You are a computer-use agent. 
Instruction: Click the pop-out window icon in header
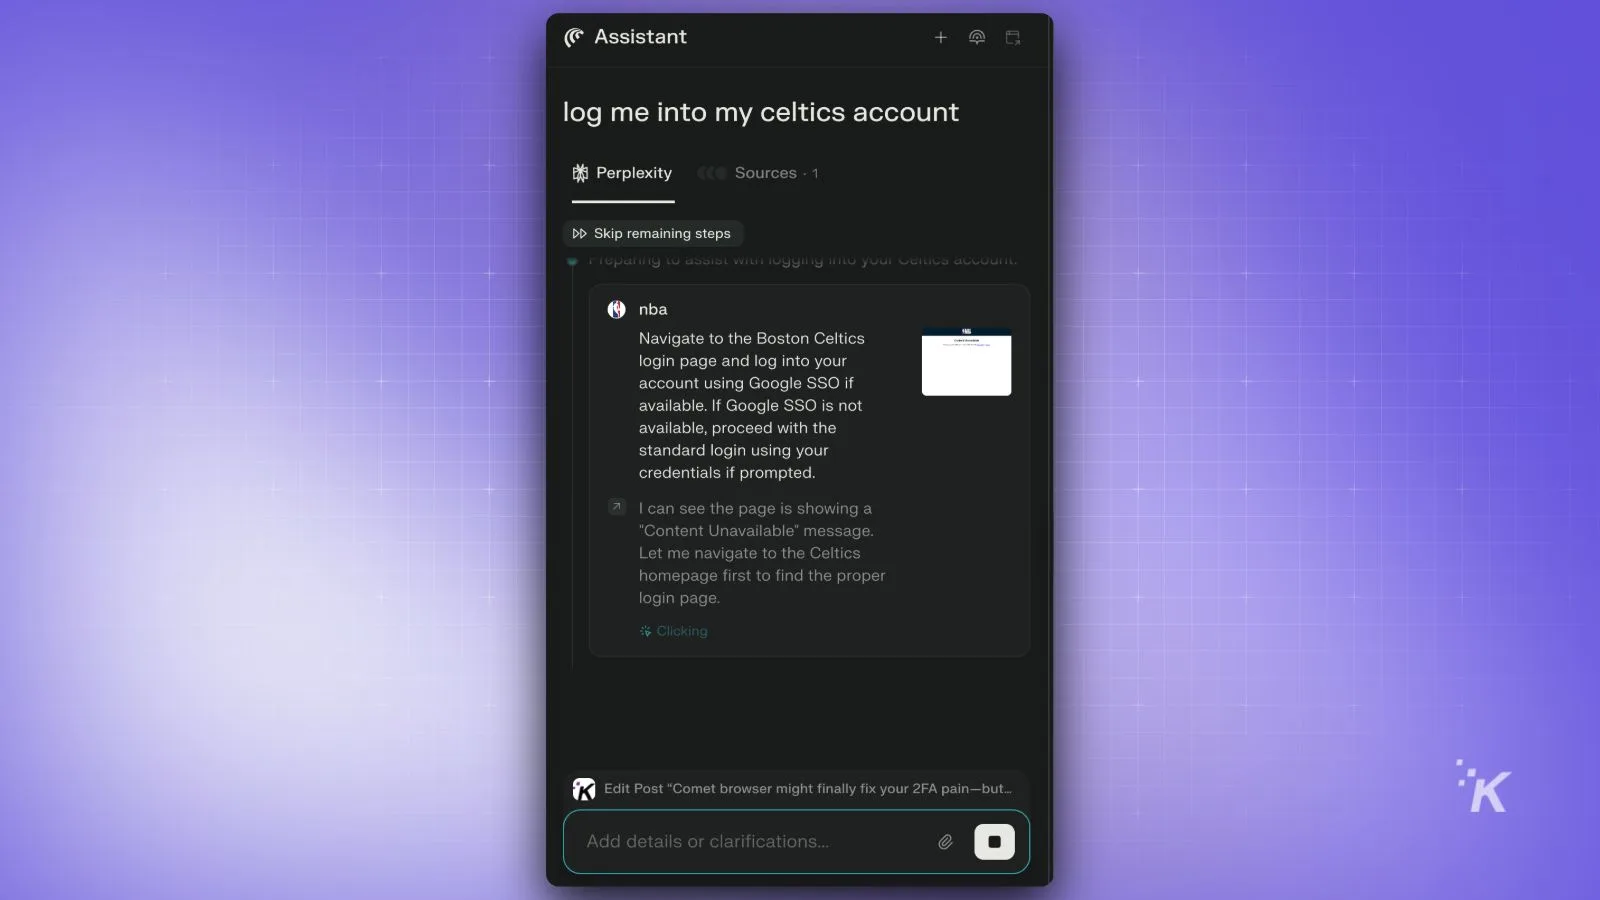coord(1013,37)
